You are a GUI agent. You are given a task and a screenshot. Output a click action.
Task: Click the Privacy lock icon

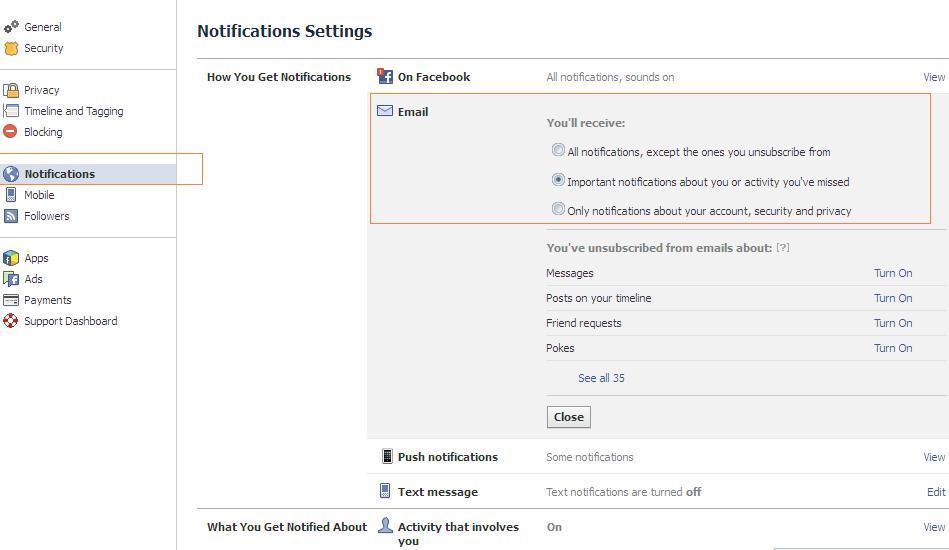coord(11,90)
